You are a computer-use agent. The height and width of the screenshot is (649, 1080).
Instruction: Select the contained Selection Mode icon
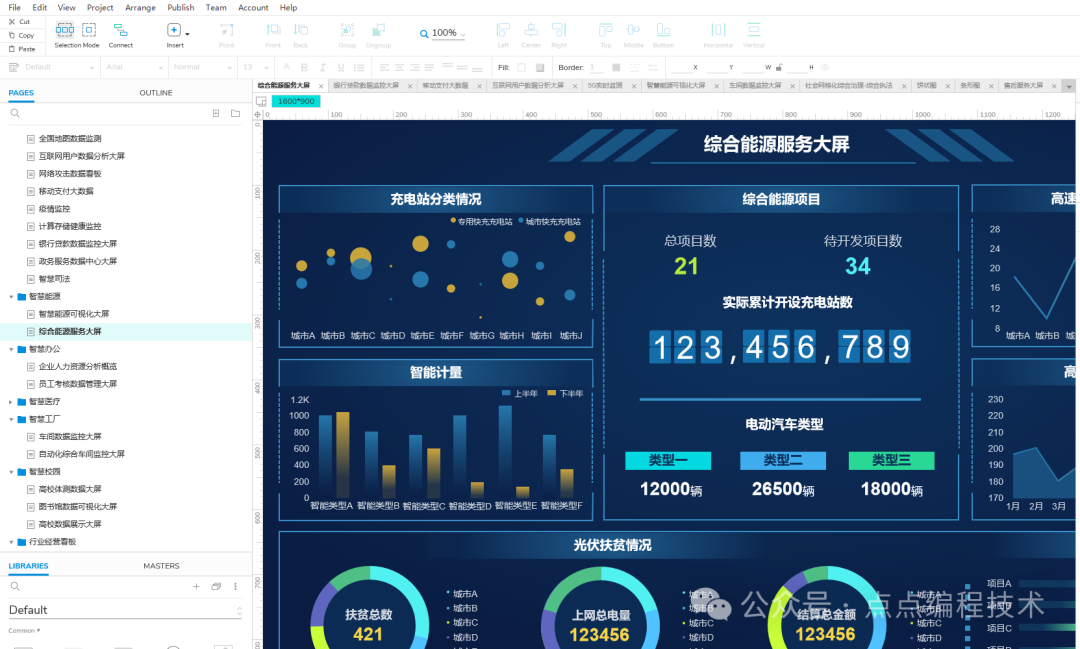[x=89, y=30]
